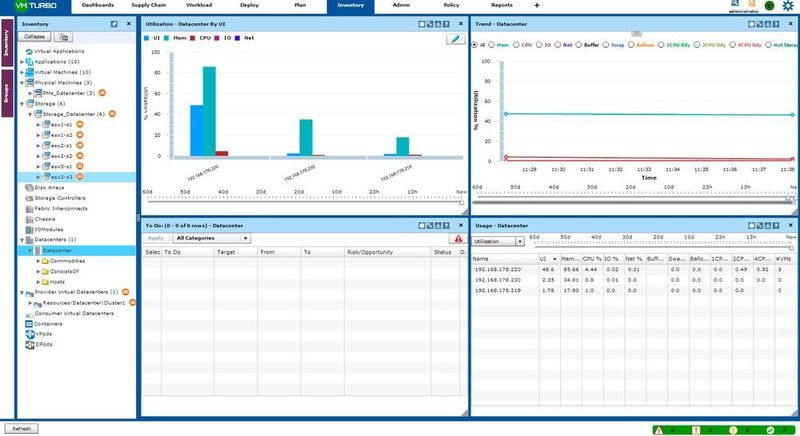Click the lock icon above administrator
The width and height of the screenshot is (800, 436).
click(x=751, y=4)
